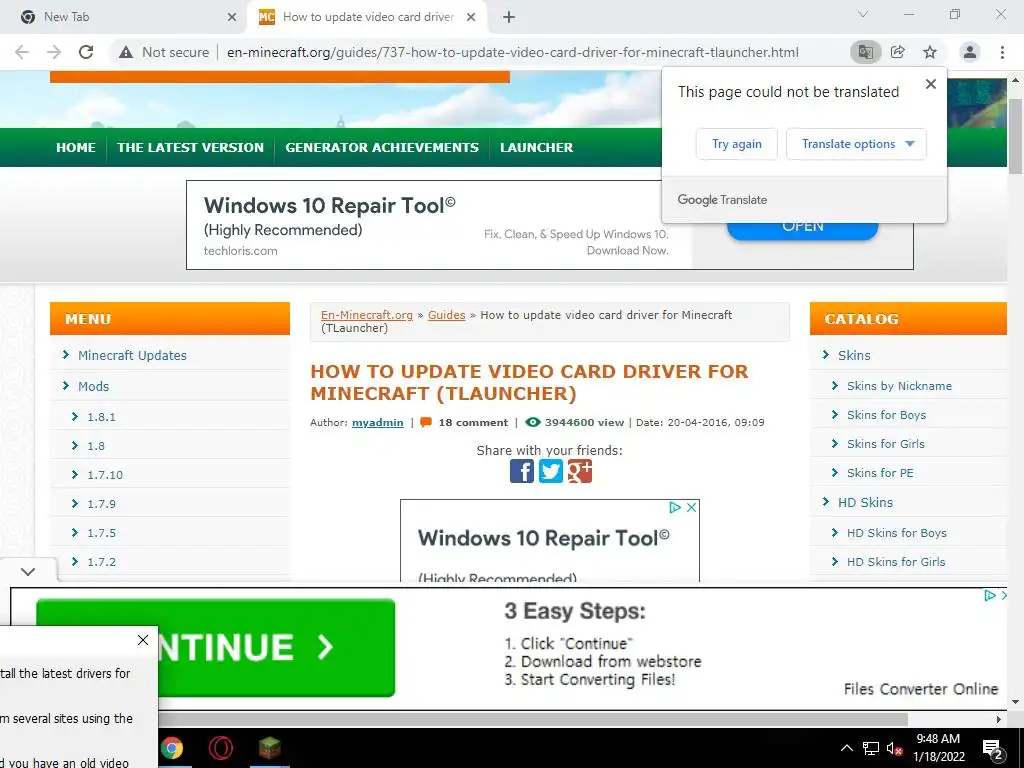
Task: Click the vertical page scrollbar thumb
Action: pyautogui.click(x=1016, y=136)
